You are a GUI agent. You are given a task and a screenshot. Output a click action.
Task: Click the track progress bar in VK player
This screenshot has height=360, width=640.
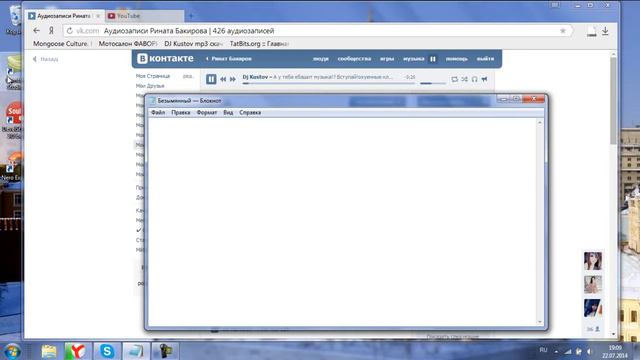329,83
